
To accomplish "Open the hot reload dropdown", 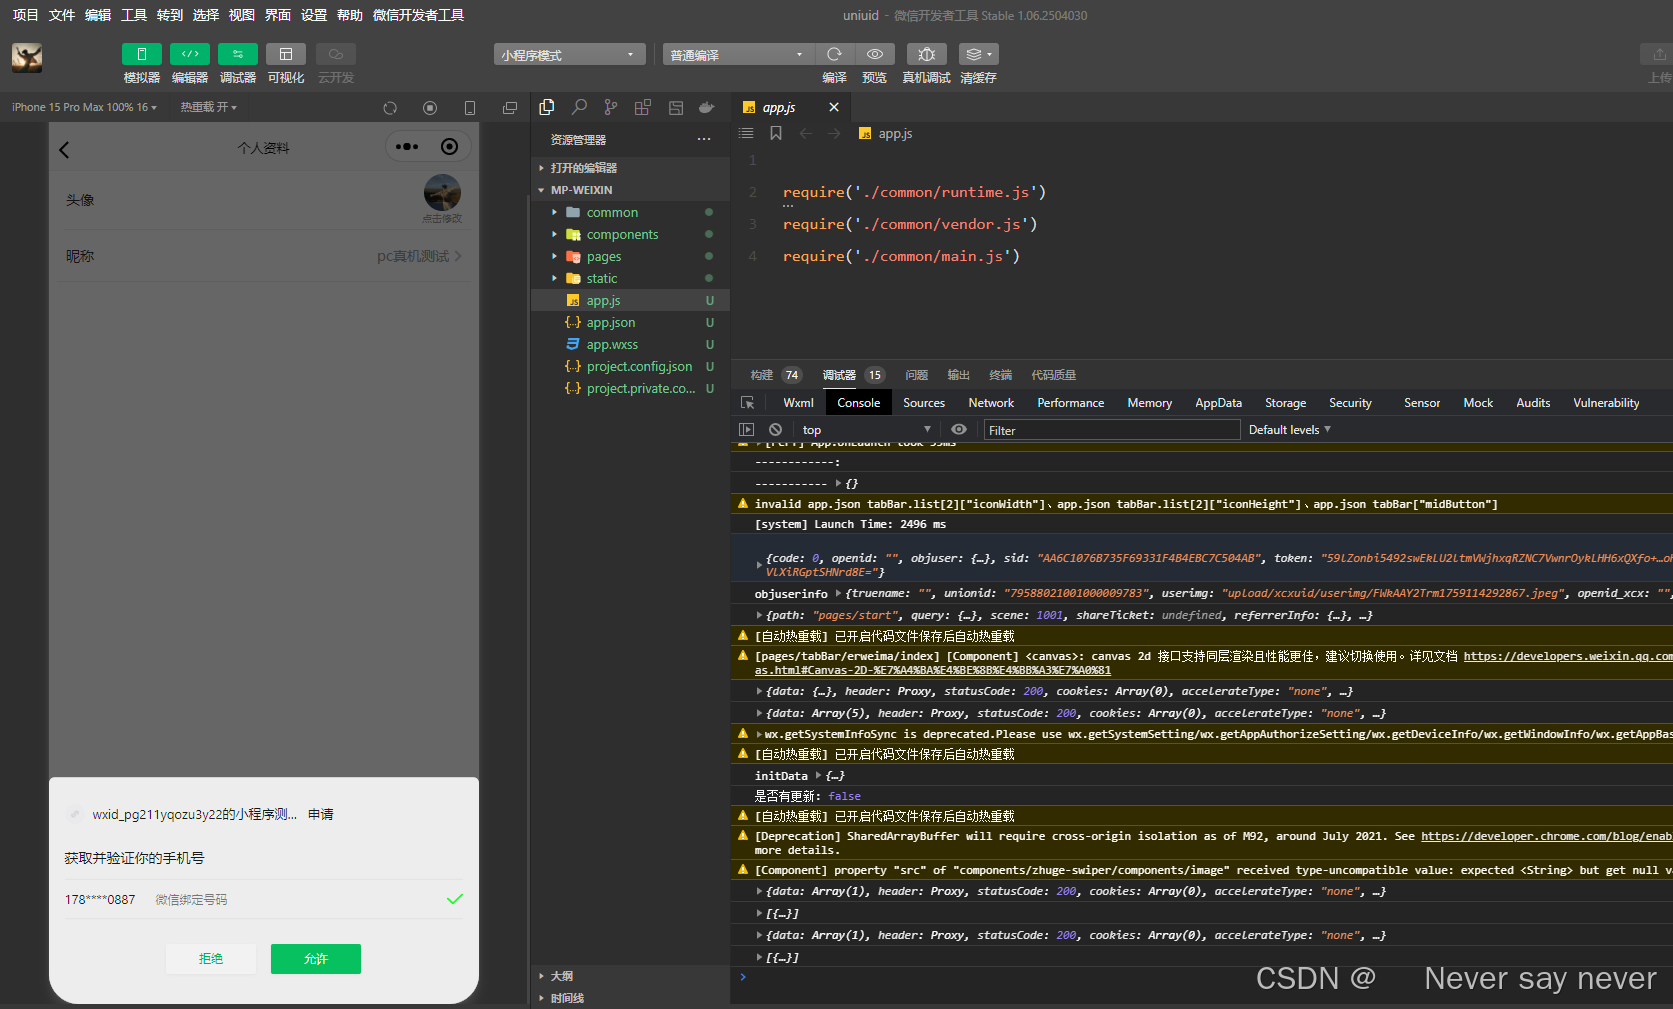I will pyautogui.click(x=208, y=107).
